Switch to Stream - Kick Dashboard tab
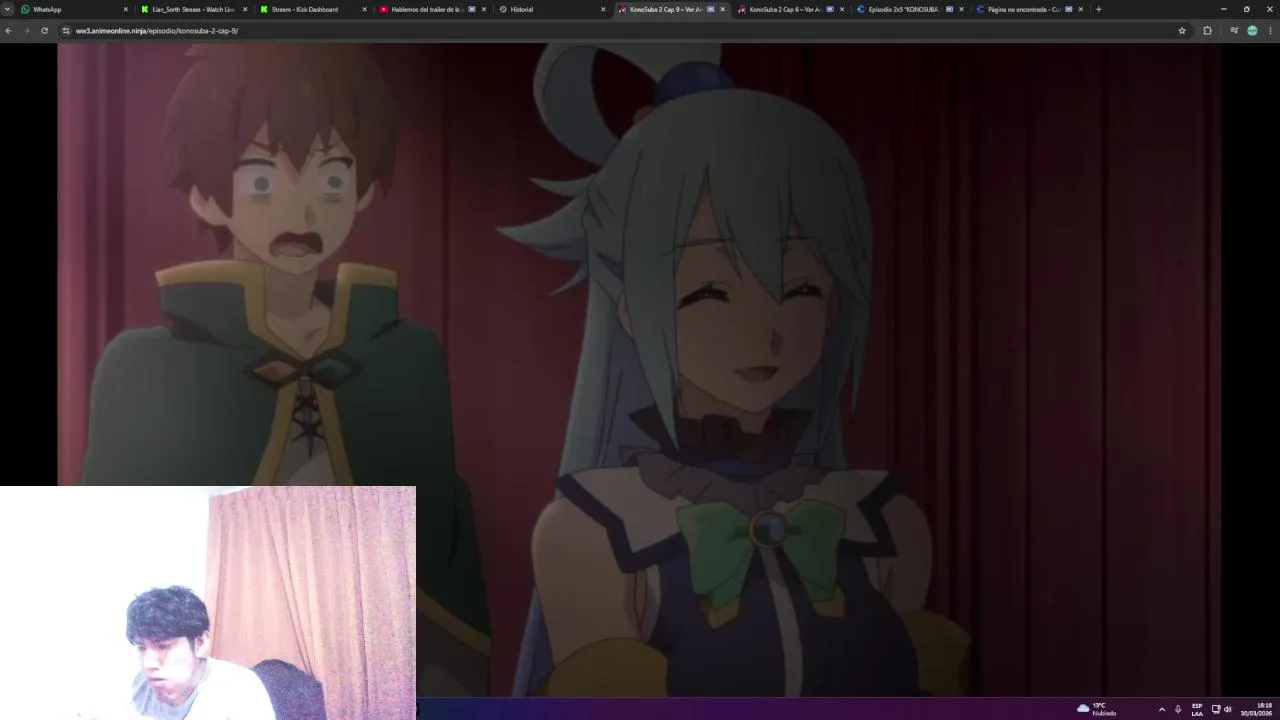Viewport: 1280px width, 720px height. click(312, 9)
